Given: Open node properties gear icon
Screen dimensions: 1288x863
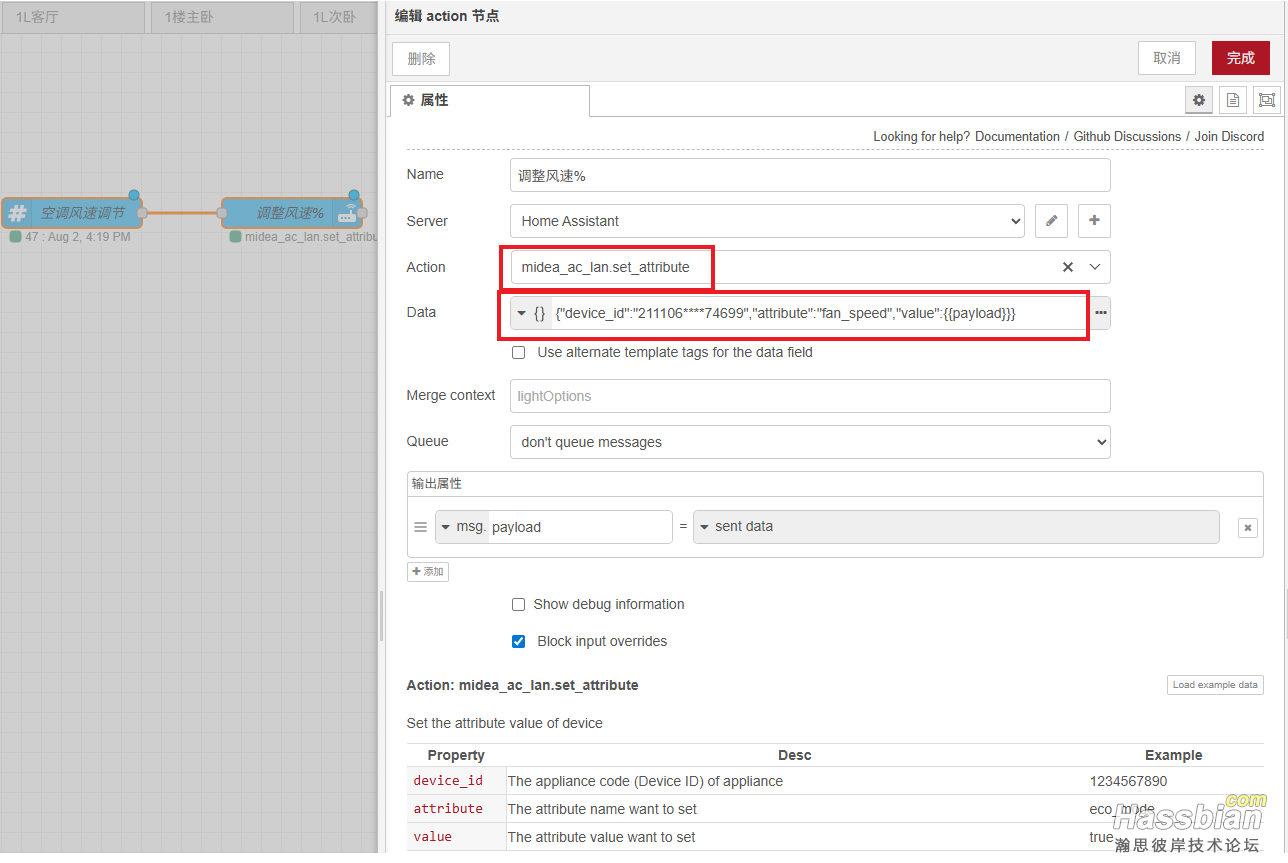Looking at the screenshot, I should (1199, 100).
